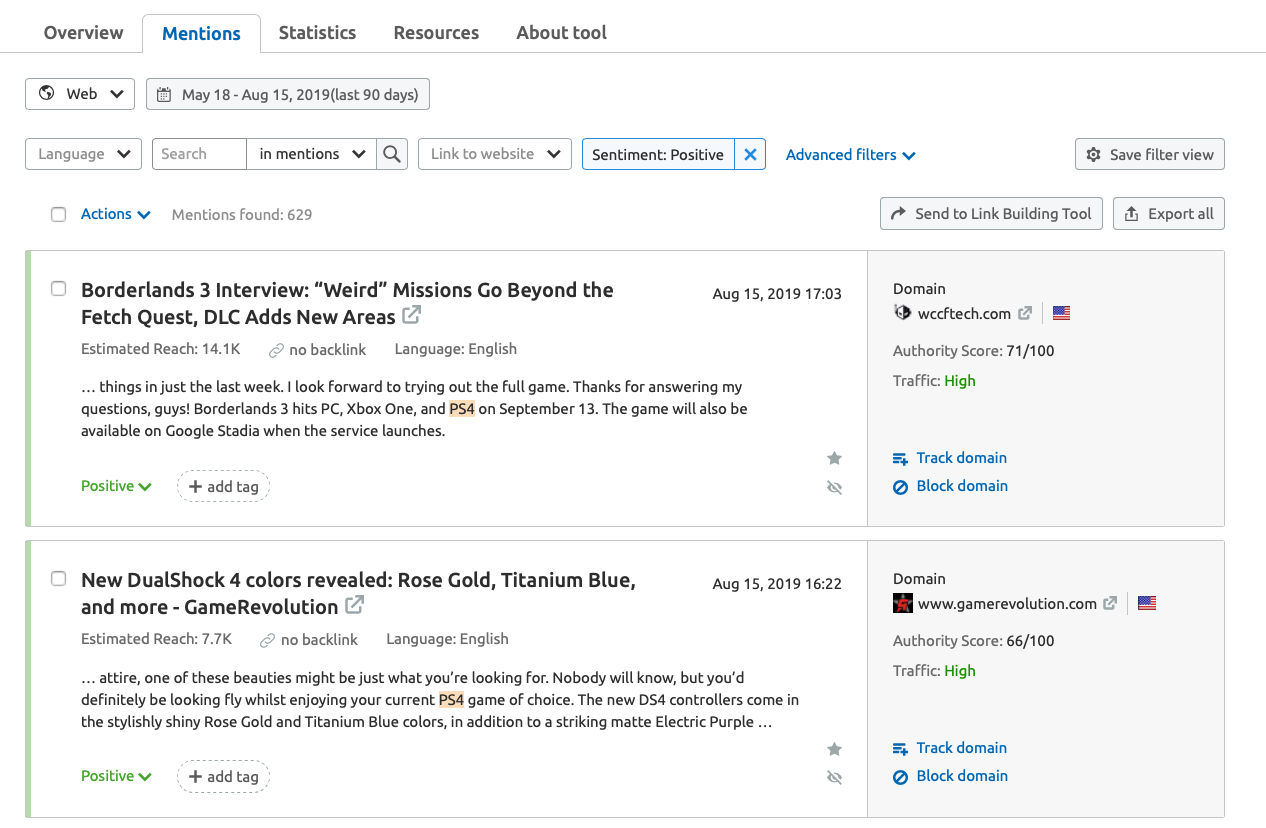Click the search magnifier icon button
This screenshot has width=1266, height=828.
tap(392, 154)
